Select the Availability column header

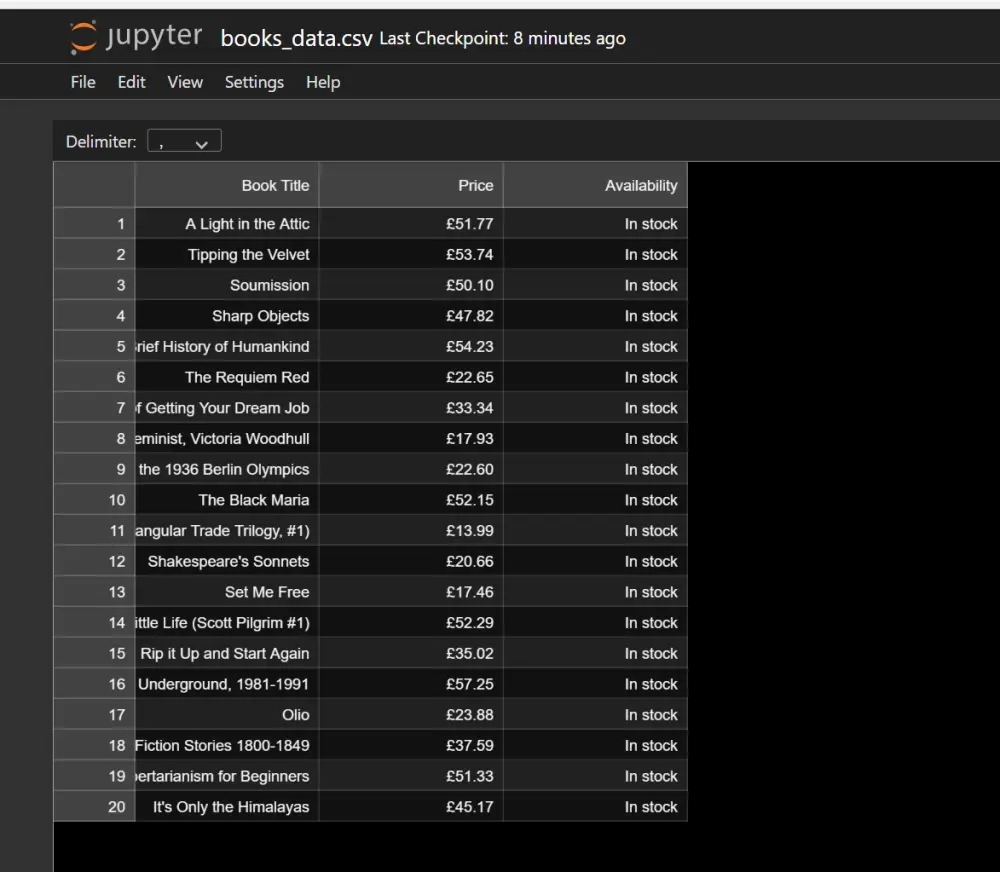(596, 185)
